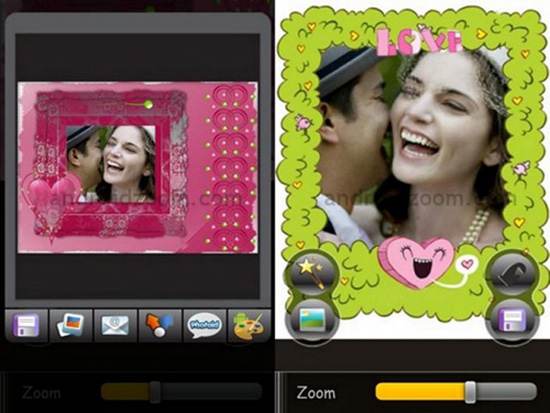Click the dimmed Zoom slider handle on left
This screenshot has width=550, height=413.
click(155, 392)
